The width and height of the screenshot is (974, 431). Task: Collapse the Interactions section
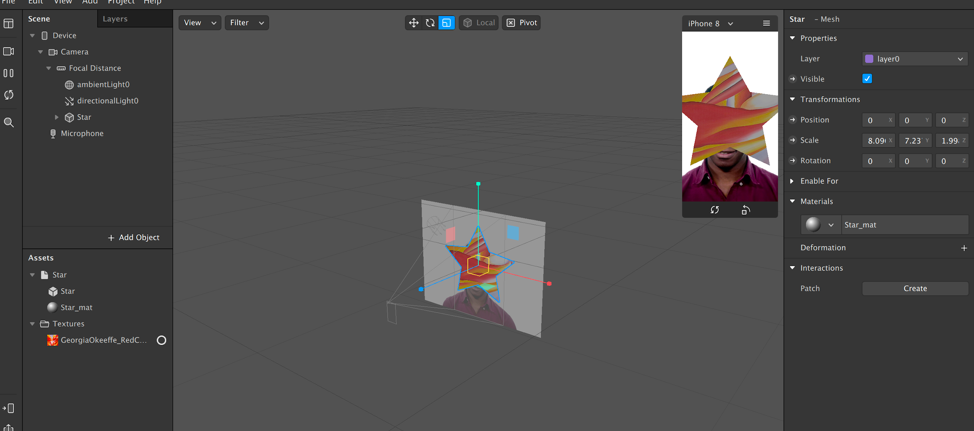792,268
